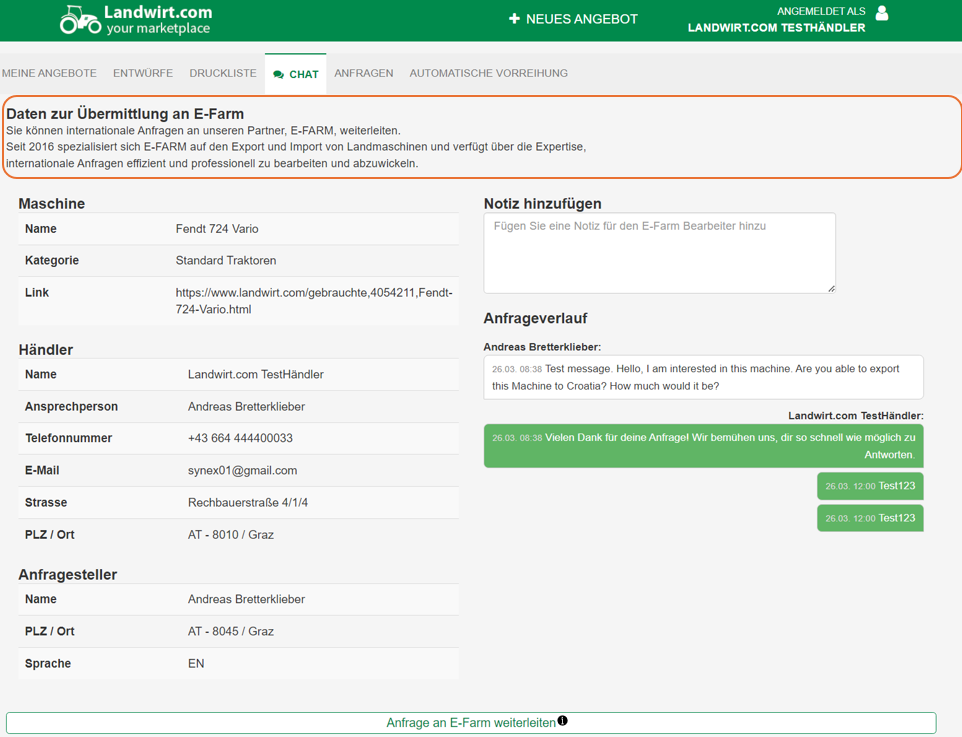The image size is (962, 737).
Task: Click the email synex01@gmail.com
Action: (242, 471)
